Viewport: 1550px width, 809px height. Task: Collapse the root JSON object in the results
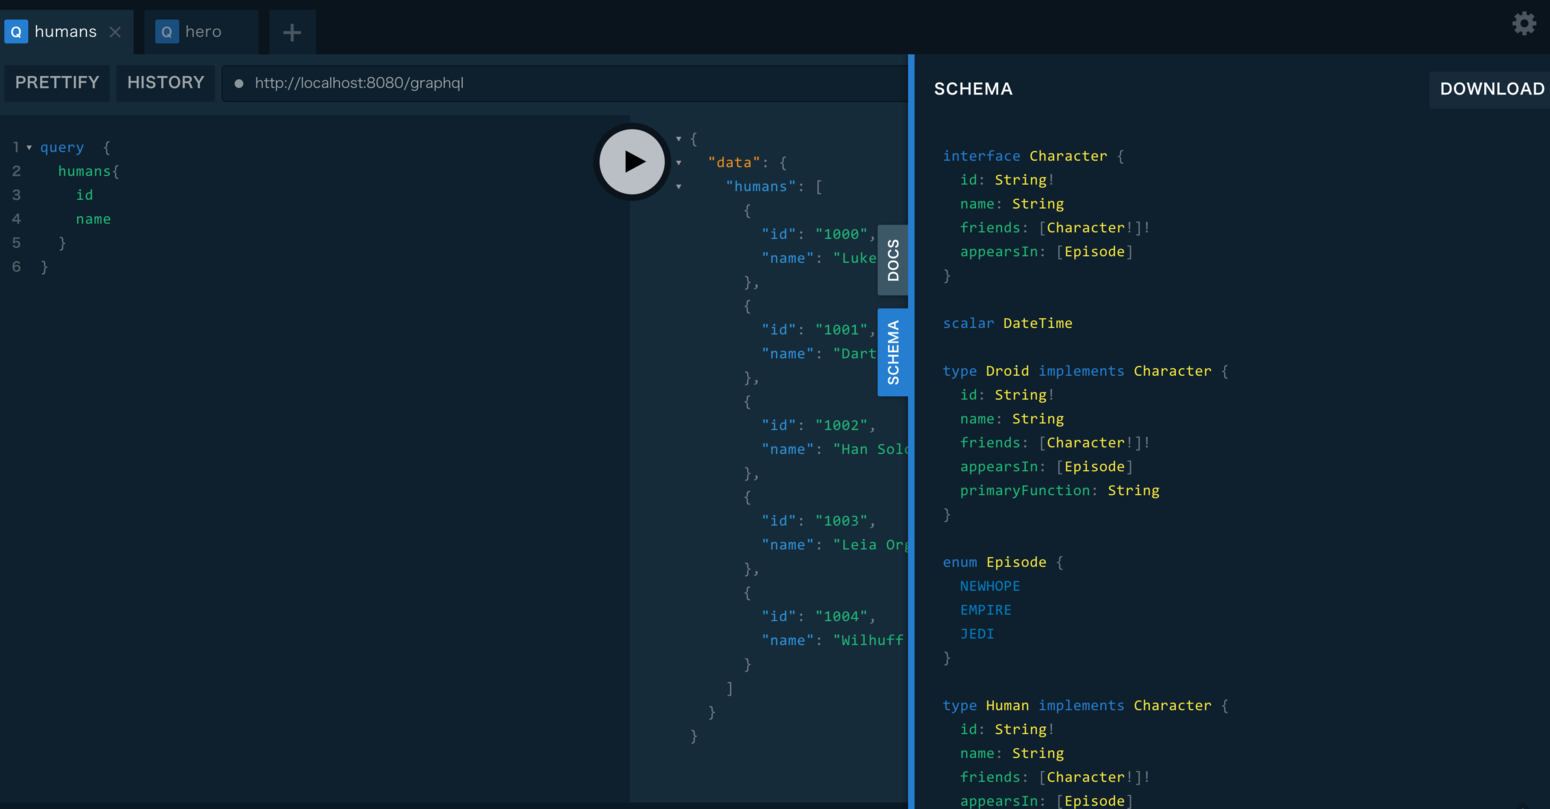coord(677,138)
